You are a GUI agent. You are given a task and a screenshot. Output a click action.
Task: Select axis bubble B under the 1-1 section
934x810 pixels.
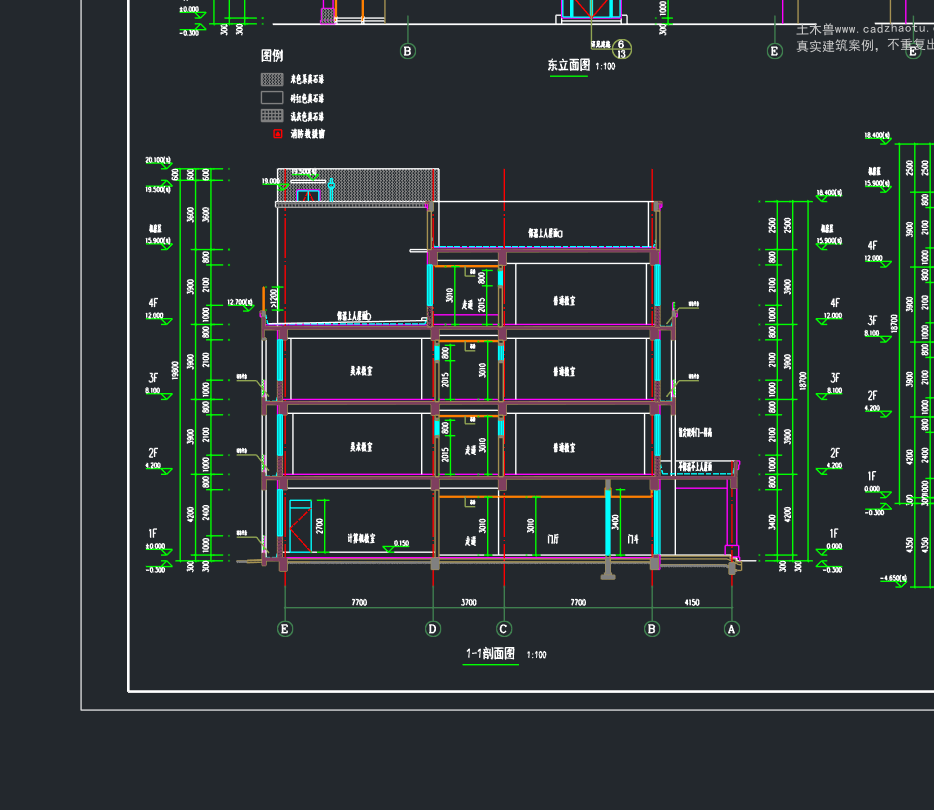pyautogui.click(x=652, y=629)
